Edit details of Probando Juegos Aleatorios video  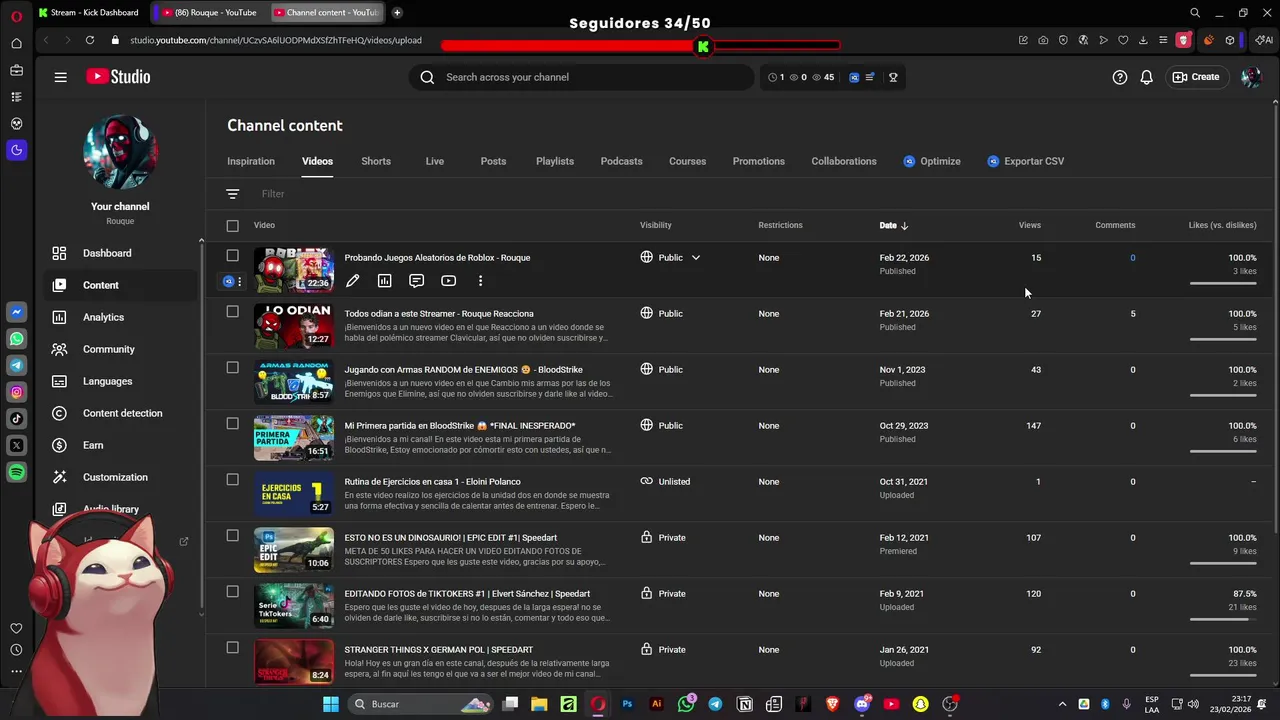pos(353,281)
